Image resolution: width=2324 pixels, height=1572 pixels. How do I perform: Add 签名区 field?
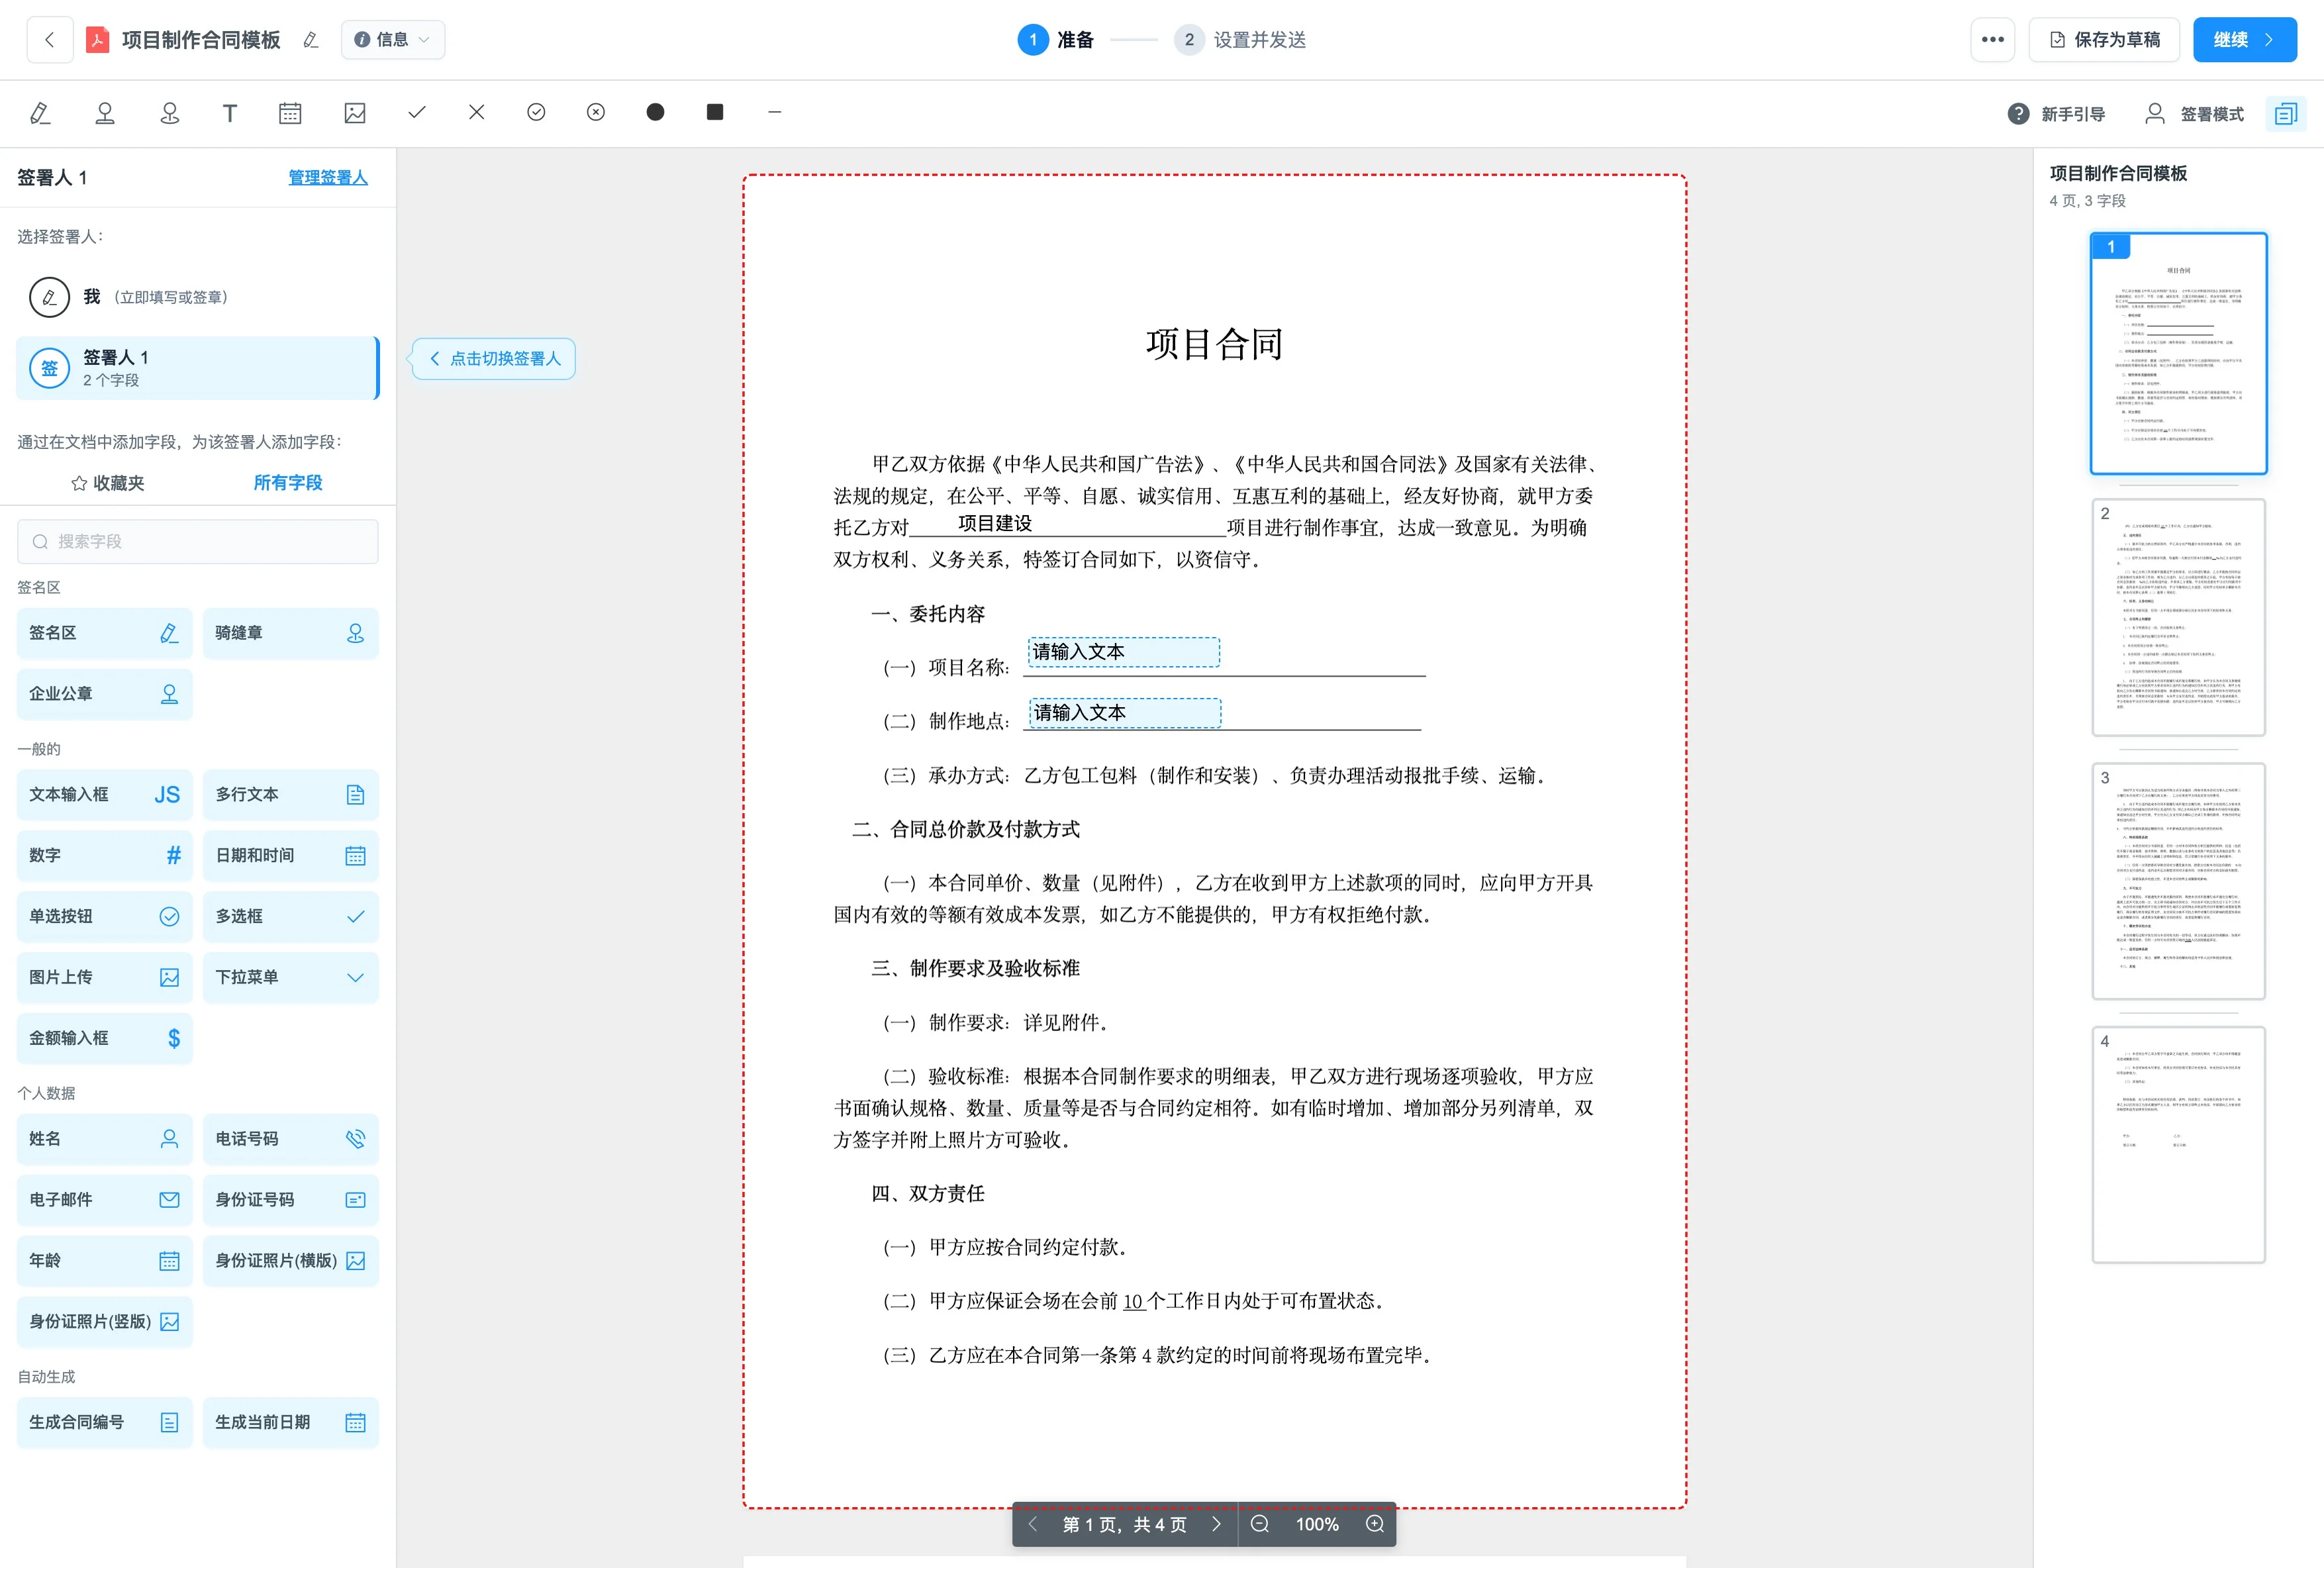point(105,633)
